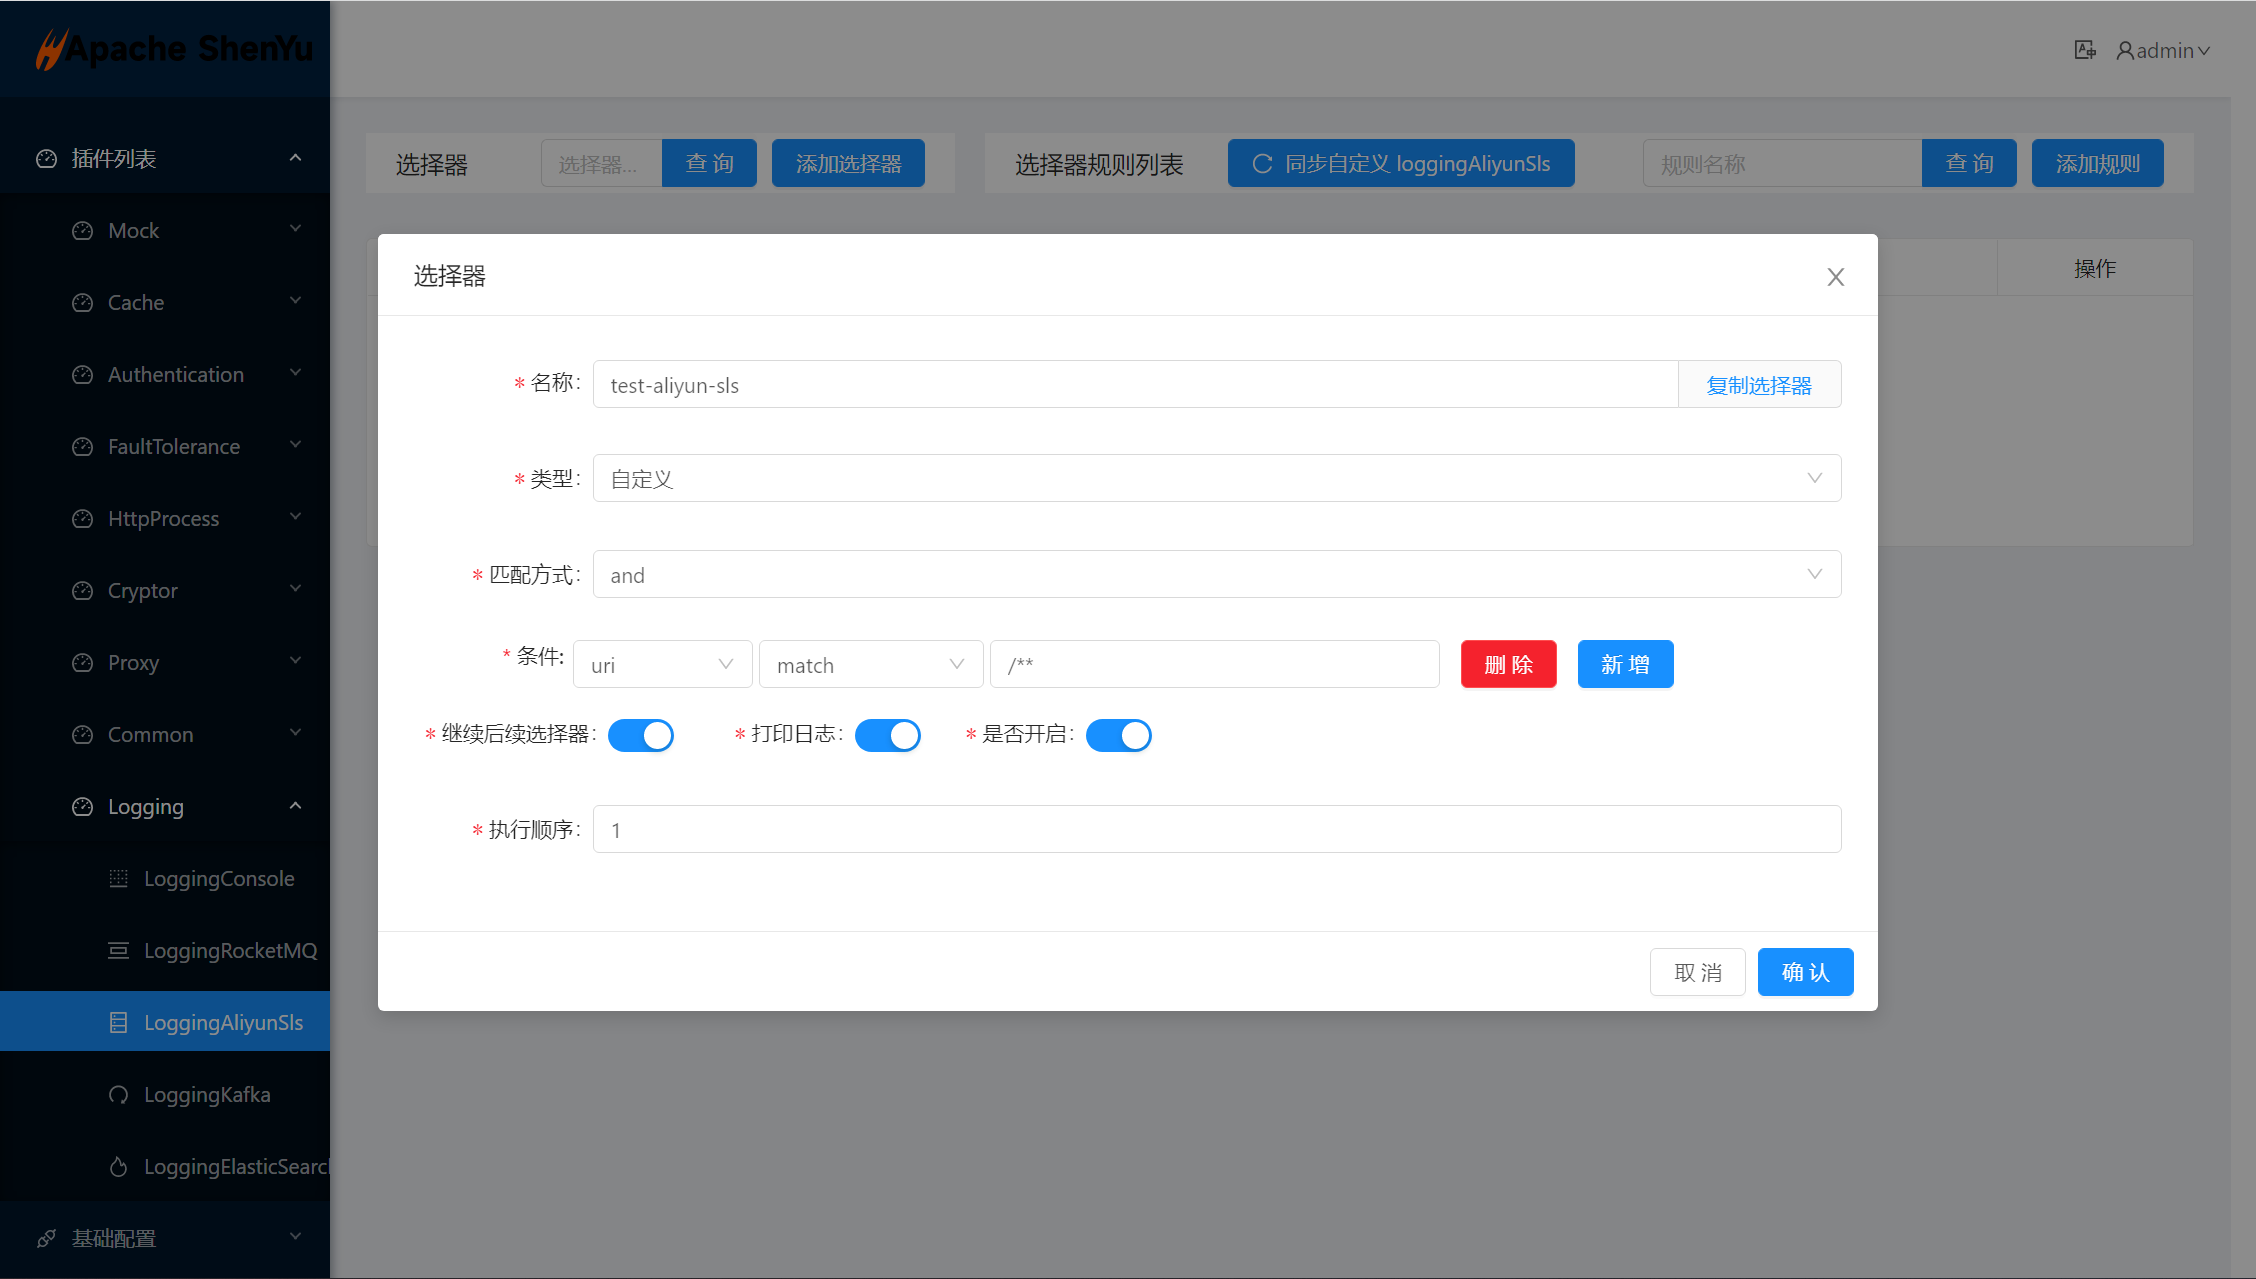Click the LoggingAliyunSls document icon
This screenshot has width=2256, height=1279.
click(x=118, y=1022)
